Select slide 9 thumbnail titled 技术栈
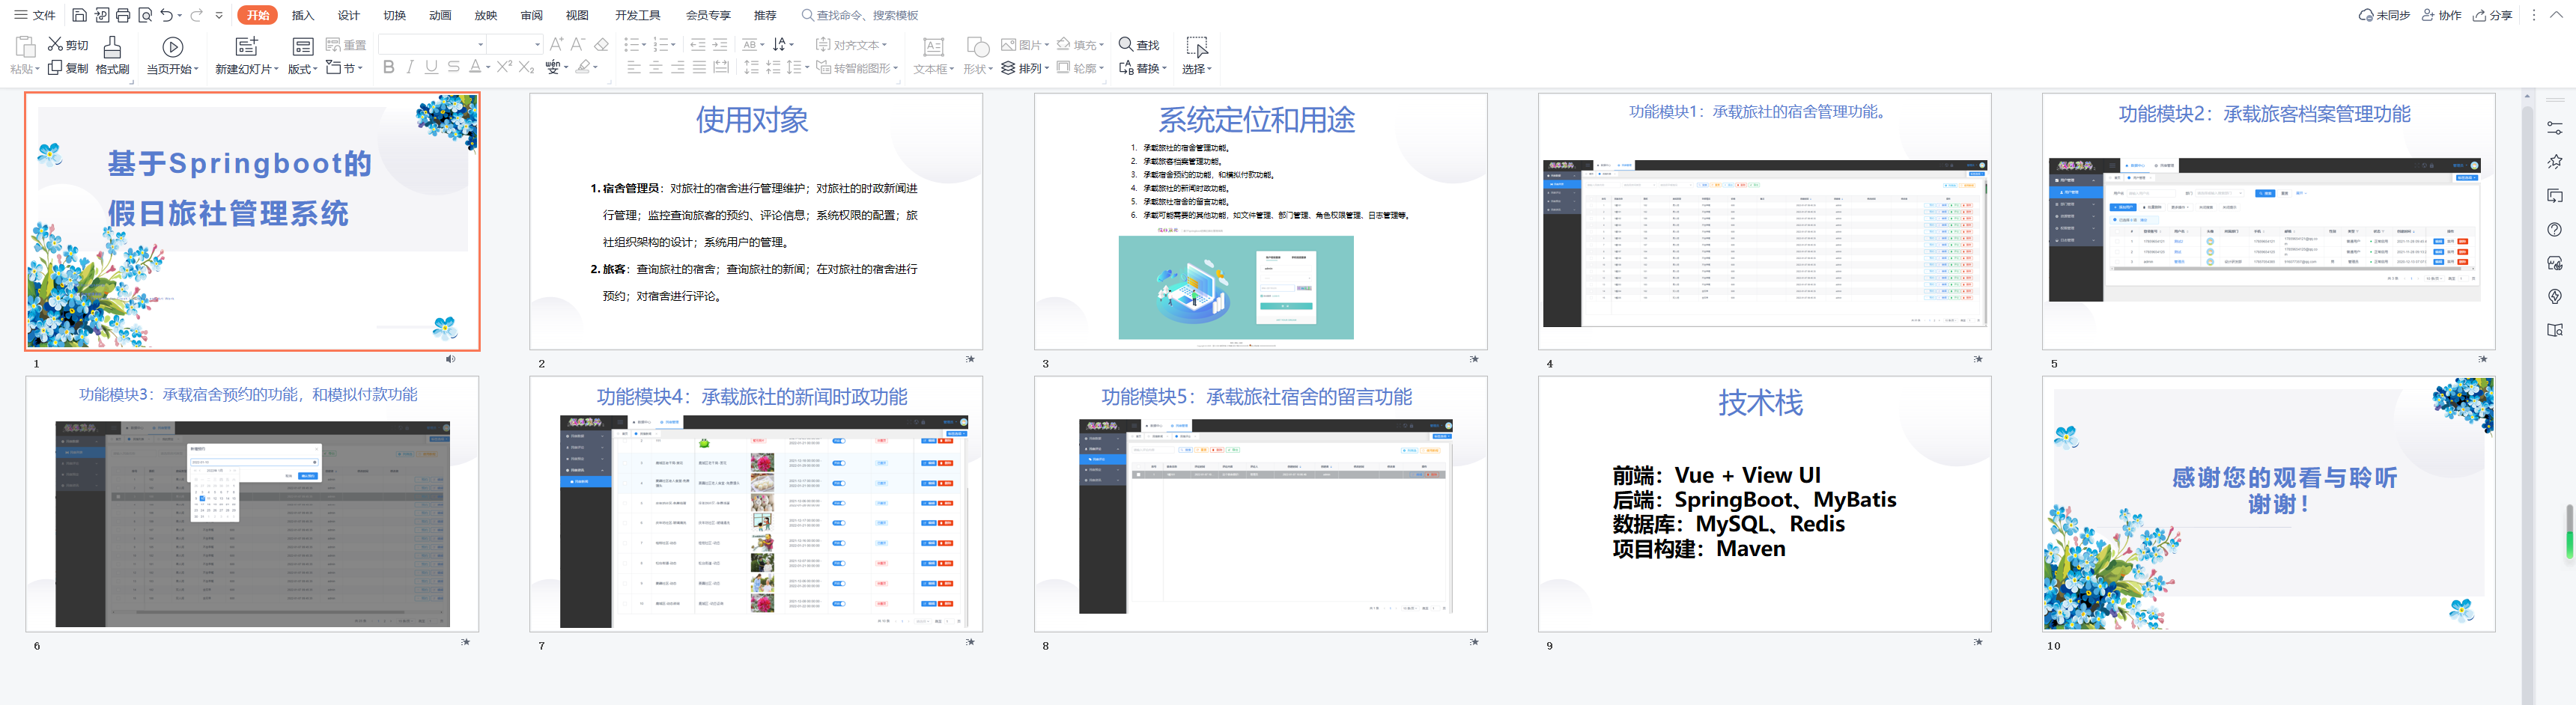Image resolution: width=2576 pixels, height=705 pixels. [1764, 504]
